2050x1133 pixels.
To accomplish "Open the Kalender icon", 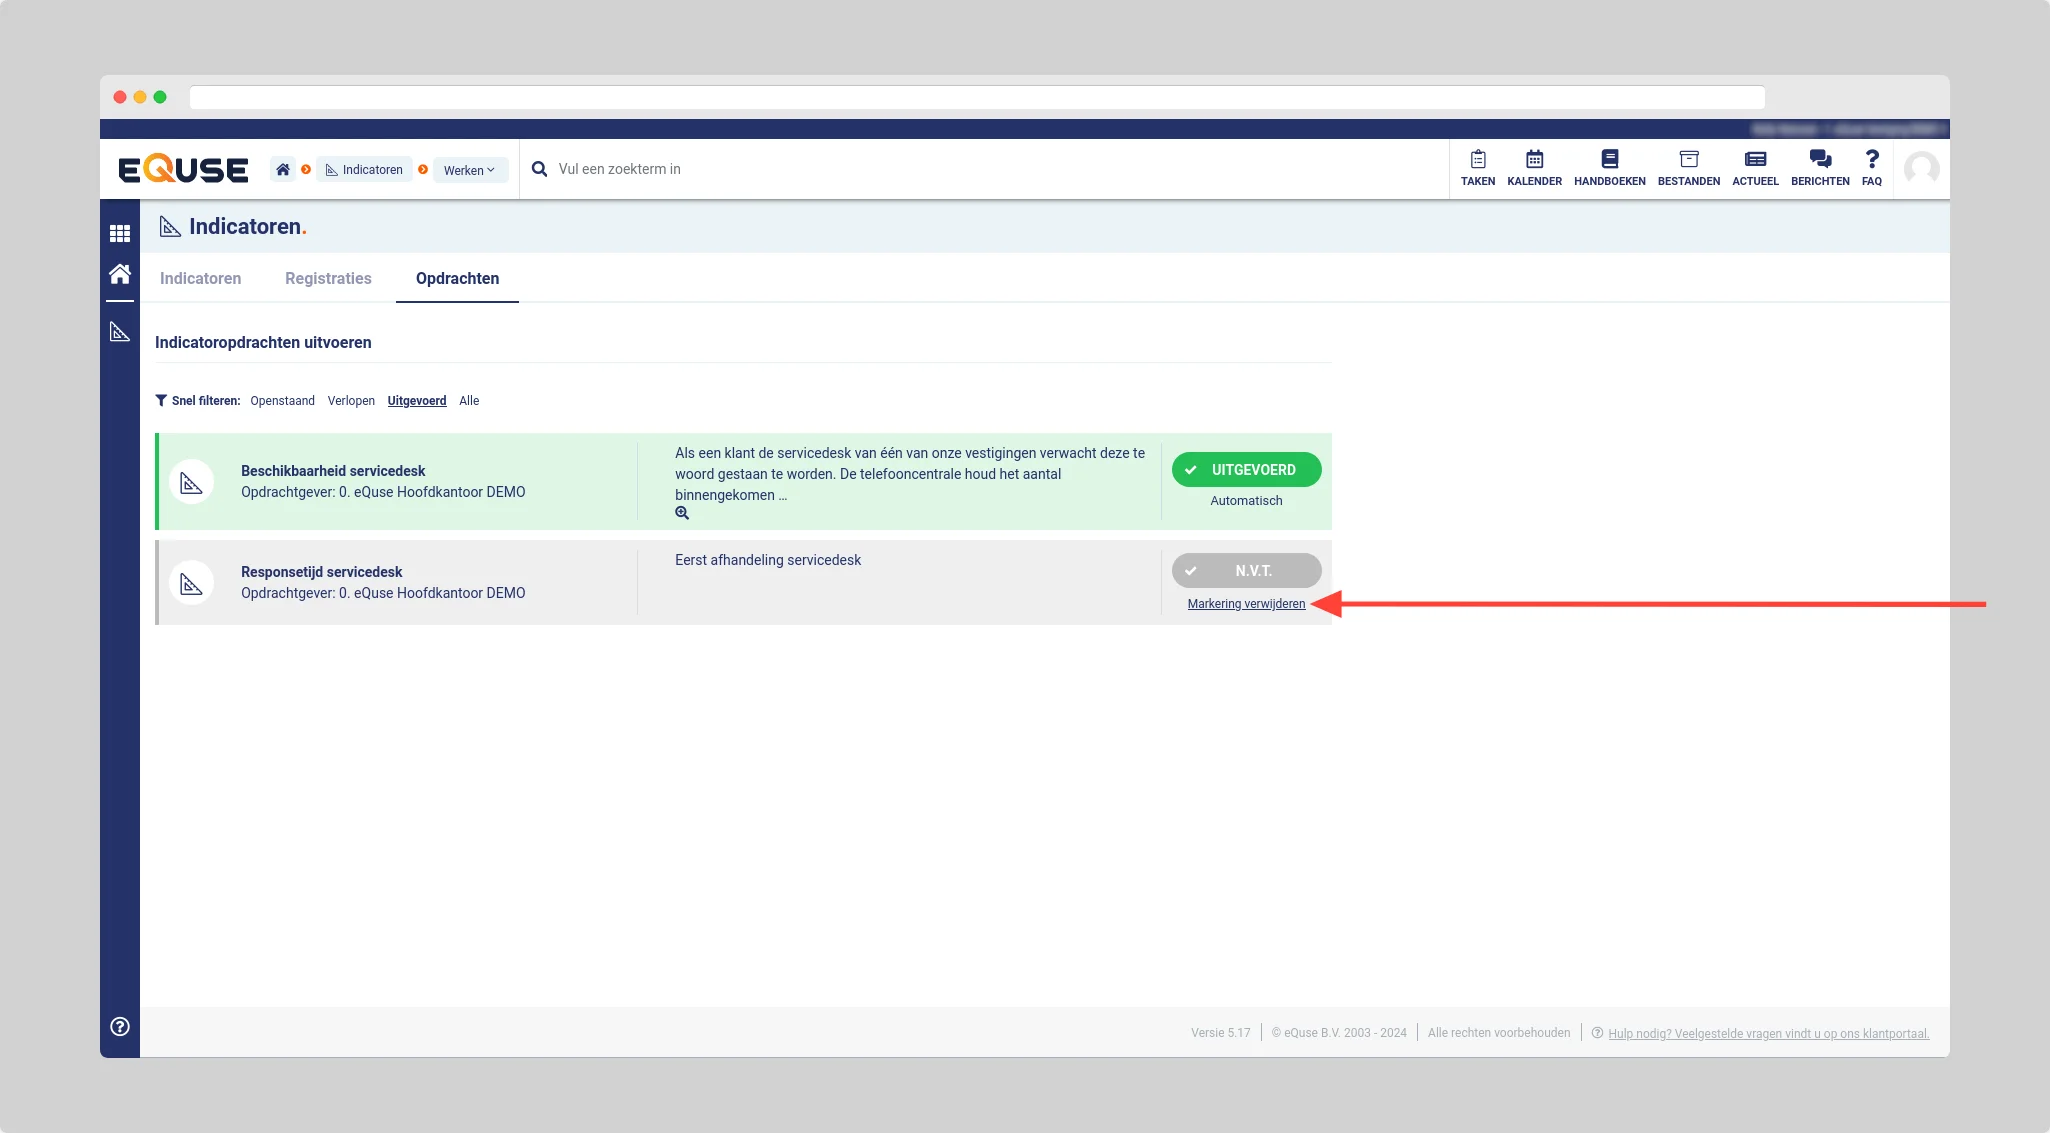I will pyautogui.click(x=1534, y=167).
